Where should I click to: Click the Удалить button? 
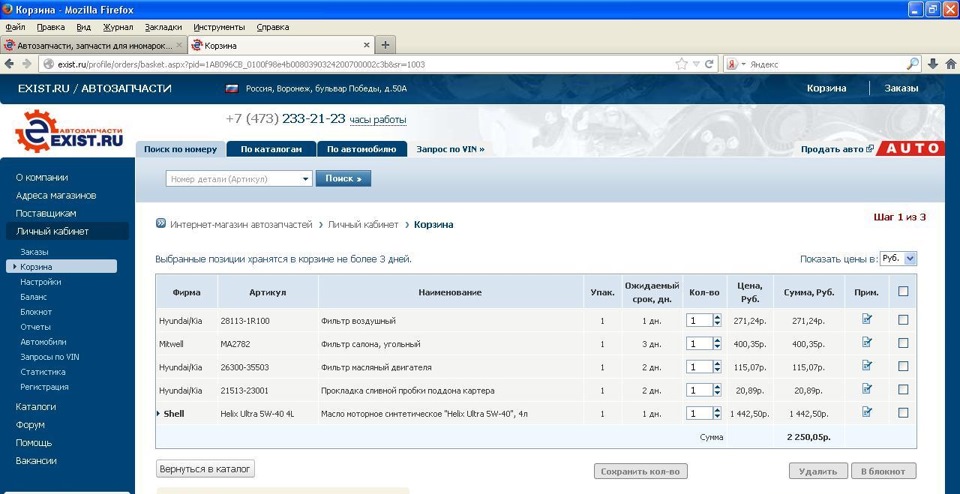(x=818, y=471)
